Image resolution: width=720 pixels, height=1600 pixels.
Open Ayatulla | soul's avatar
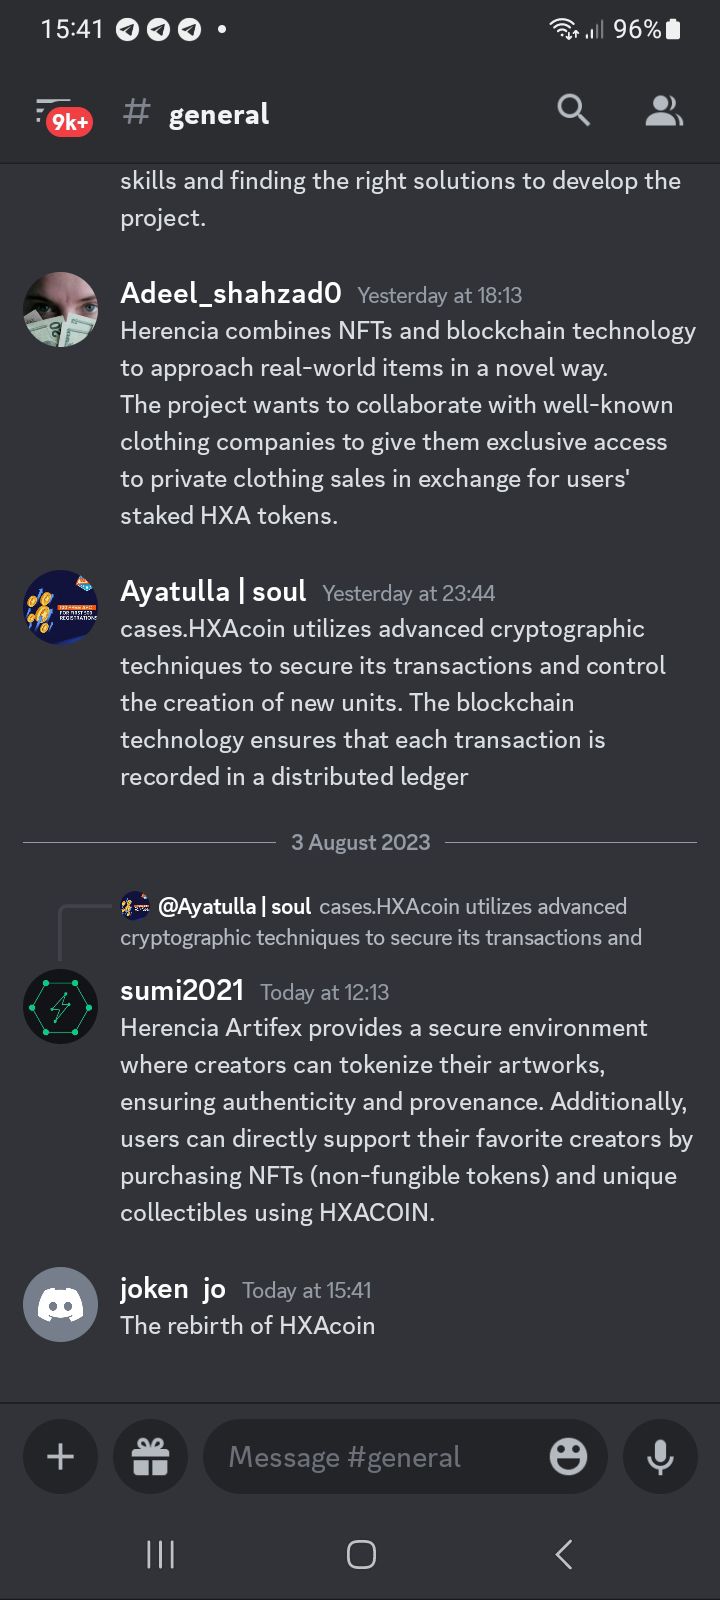[x=60, y=608]
